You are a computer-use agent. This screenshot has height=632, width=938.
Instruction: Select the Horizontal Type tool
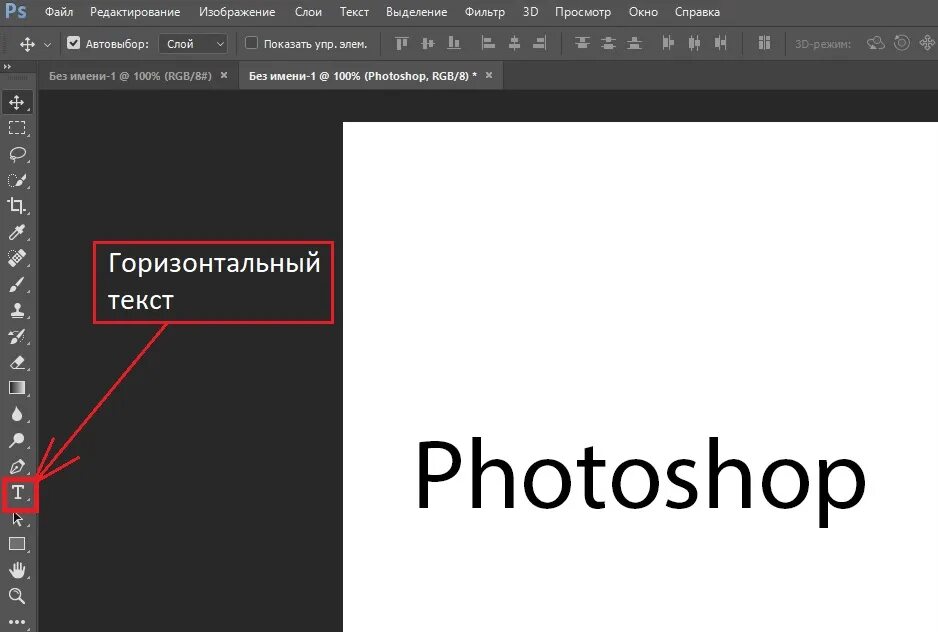pyautogui.click(x=18, y=493)
